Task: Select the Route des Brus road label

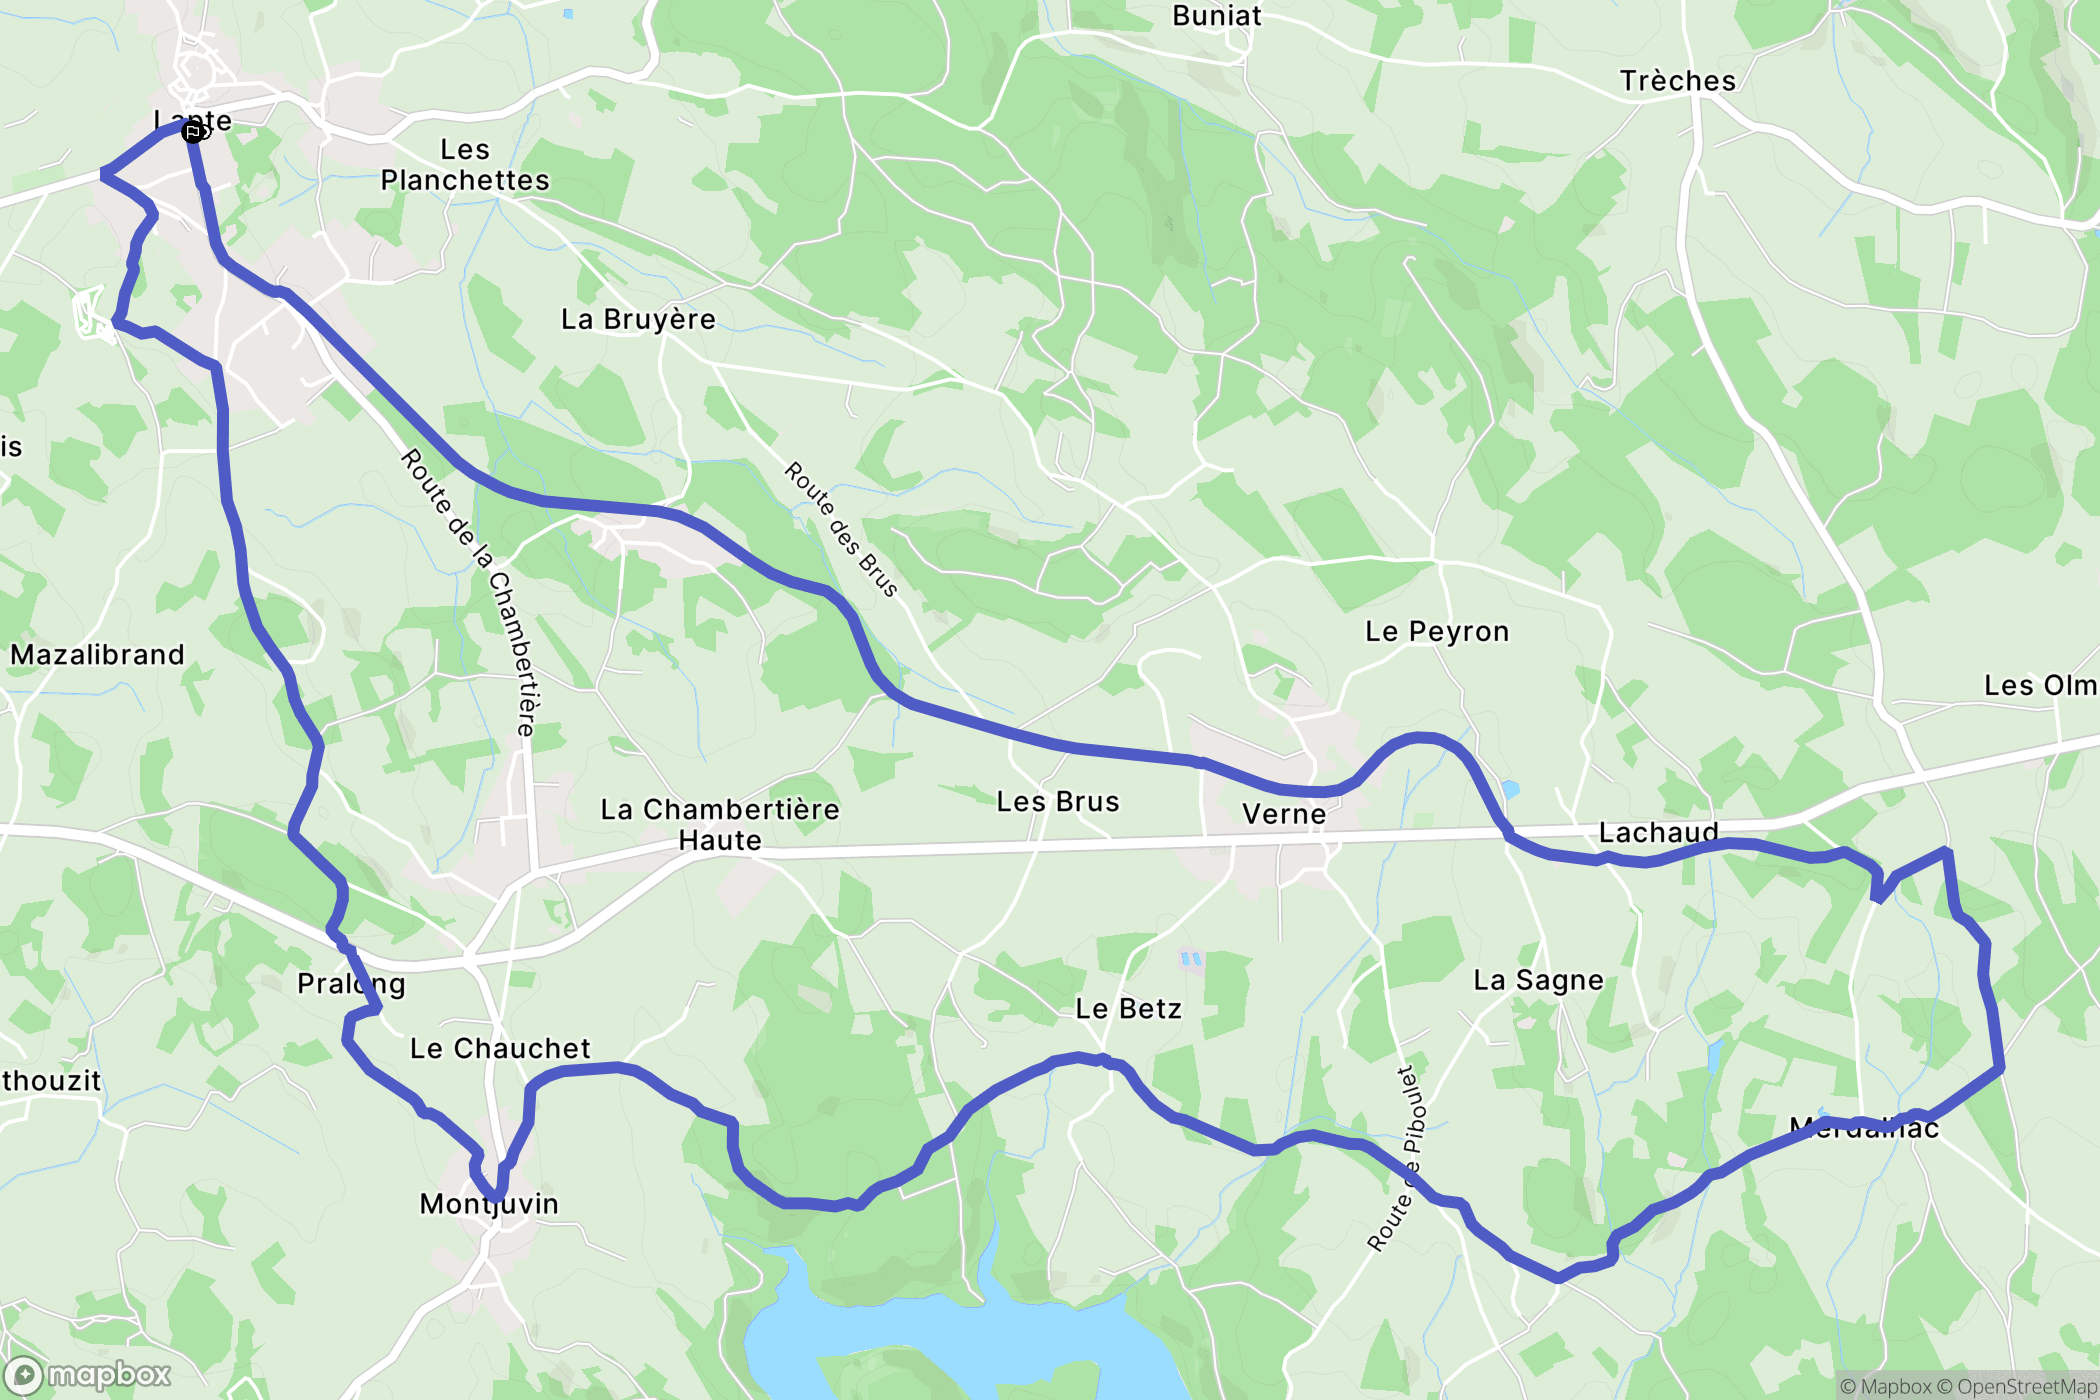Action: pos(841,529)
